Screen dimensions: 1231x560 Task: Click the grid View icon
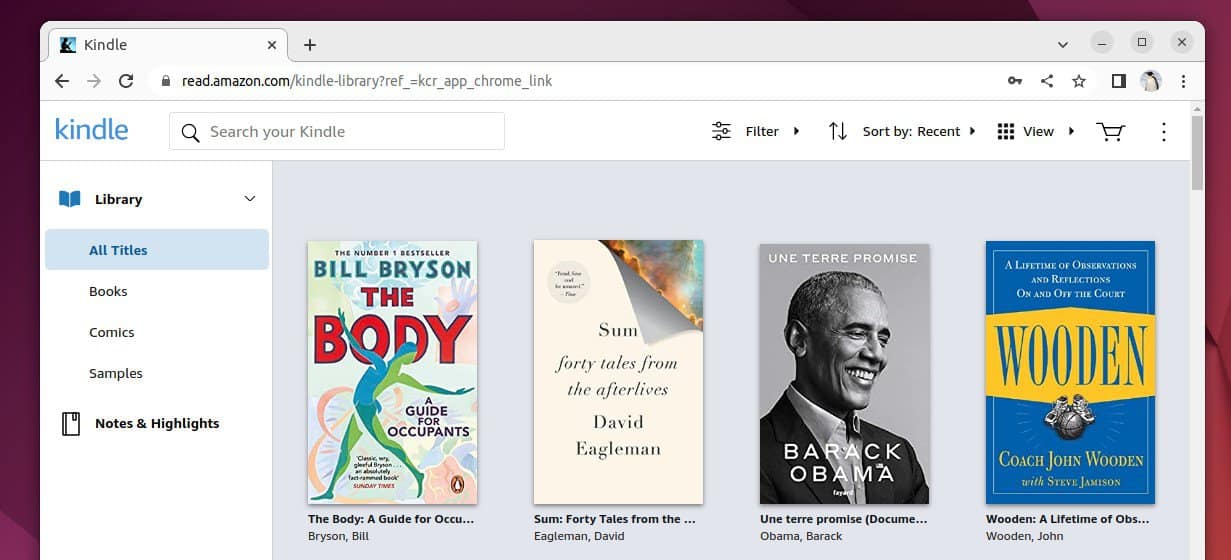(x=1006, y=131)
